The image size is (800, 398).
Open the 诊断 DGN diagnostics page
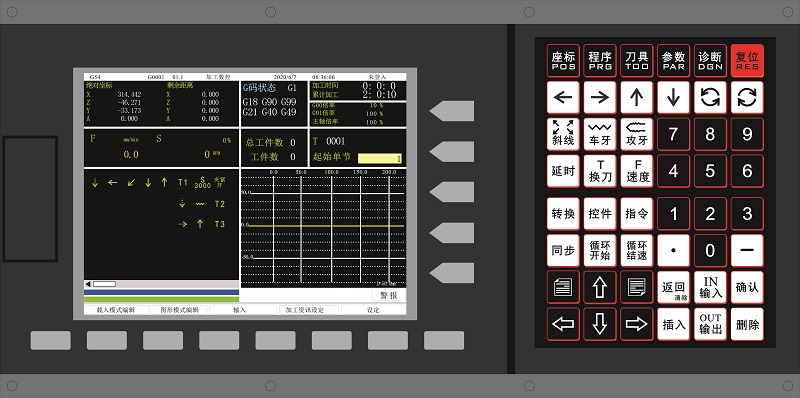[710, 61]
